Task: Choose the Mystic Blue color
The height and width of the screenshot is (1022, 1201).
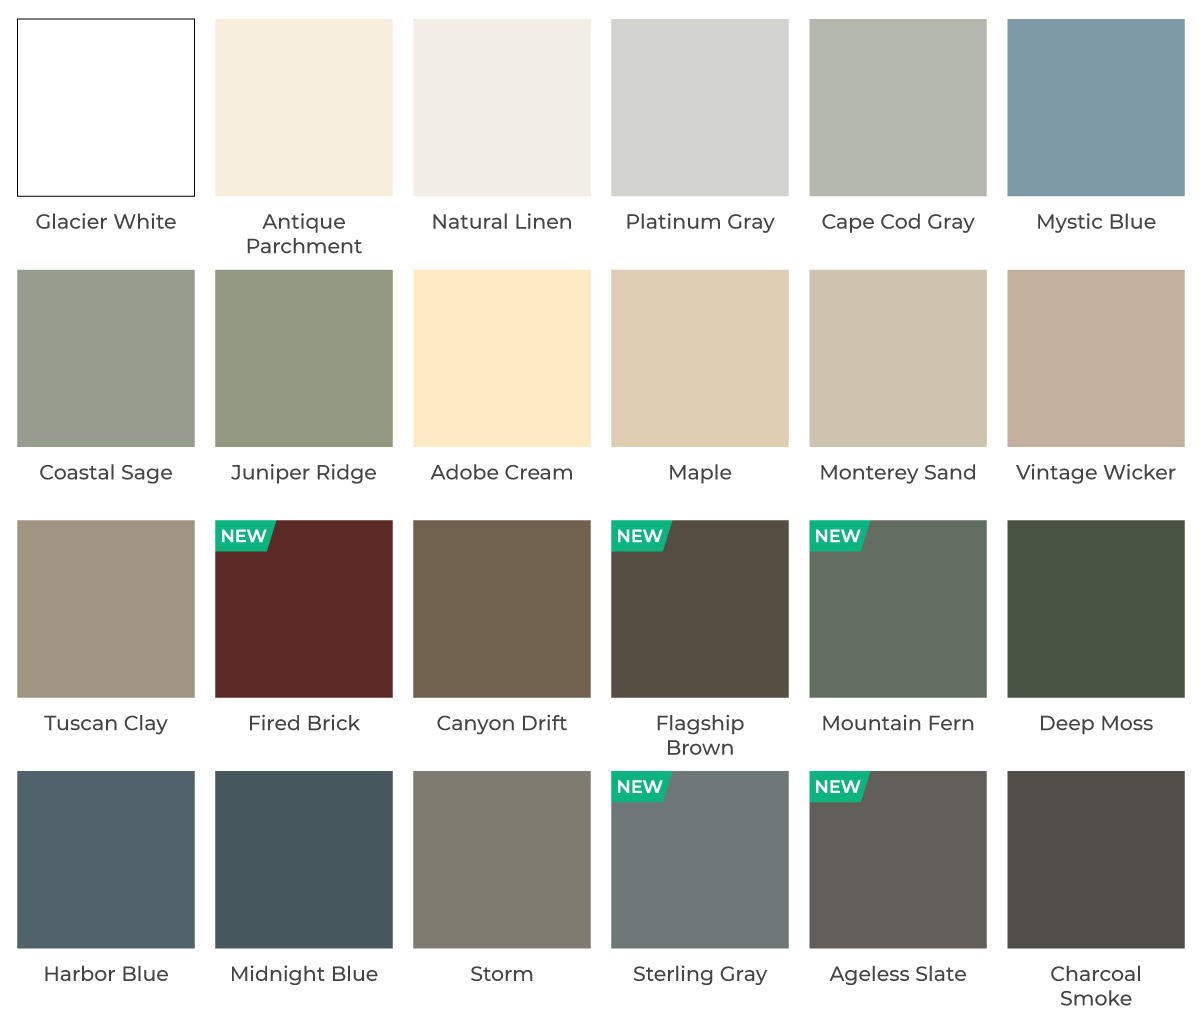Action: coord(1095,106)
